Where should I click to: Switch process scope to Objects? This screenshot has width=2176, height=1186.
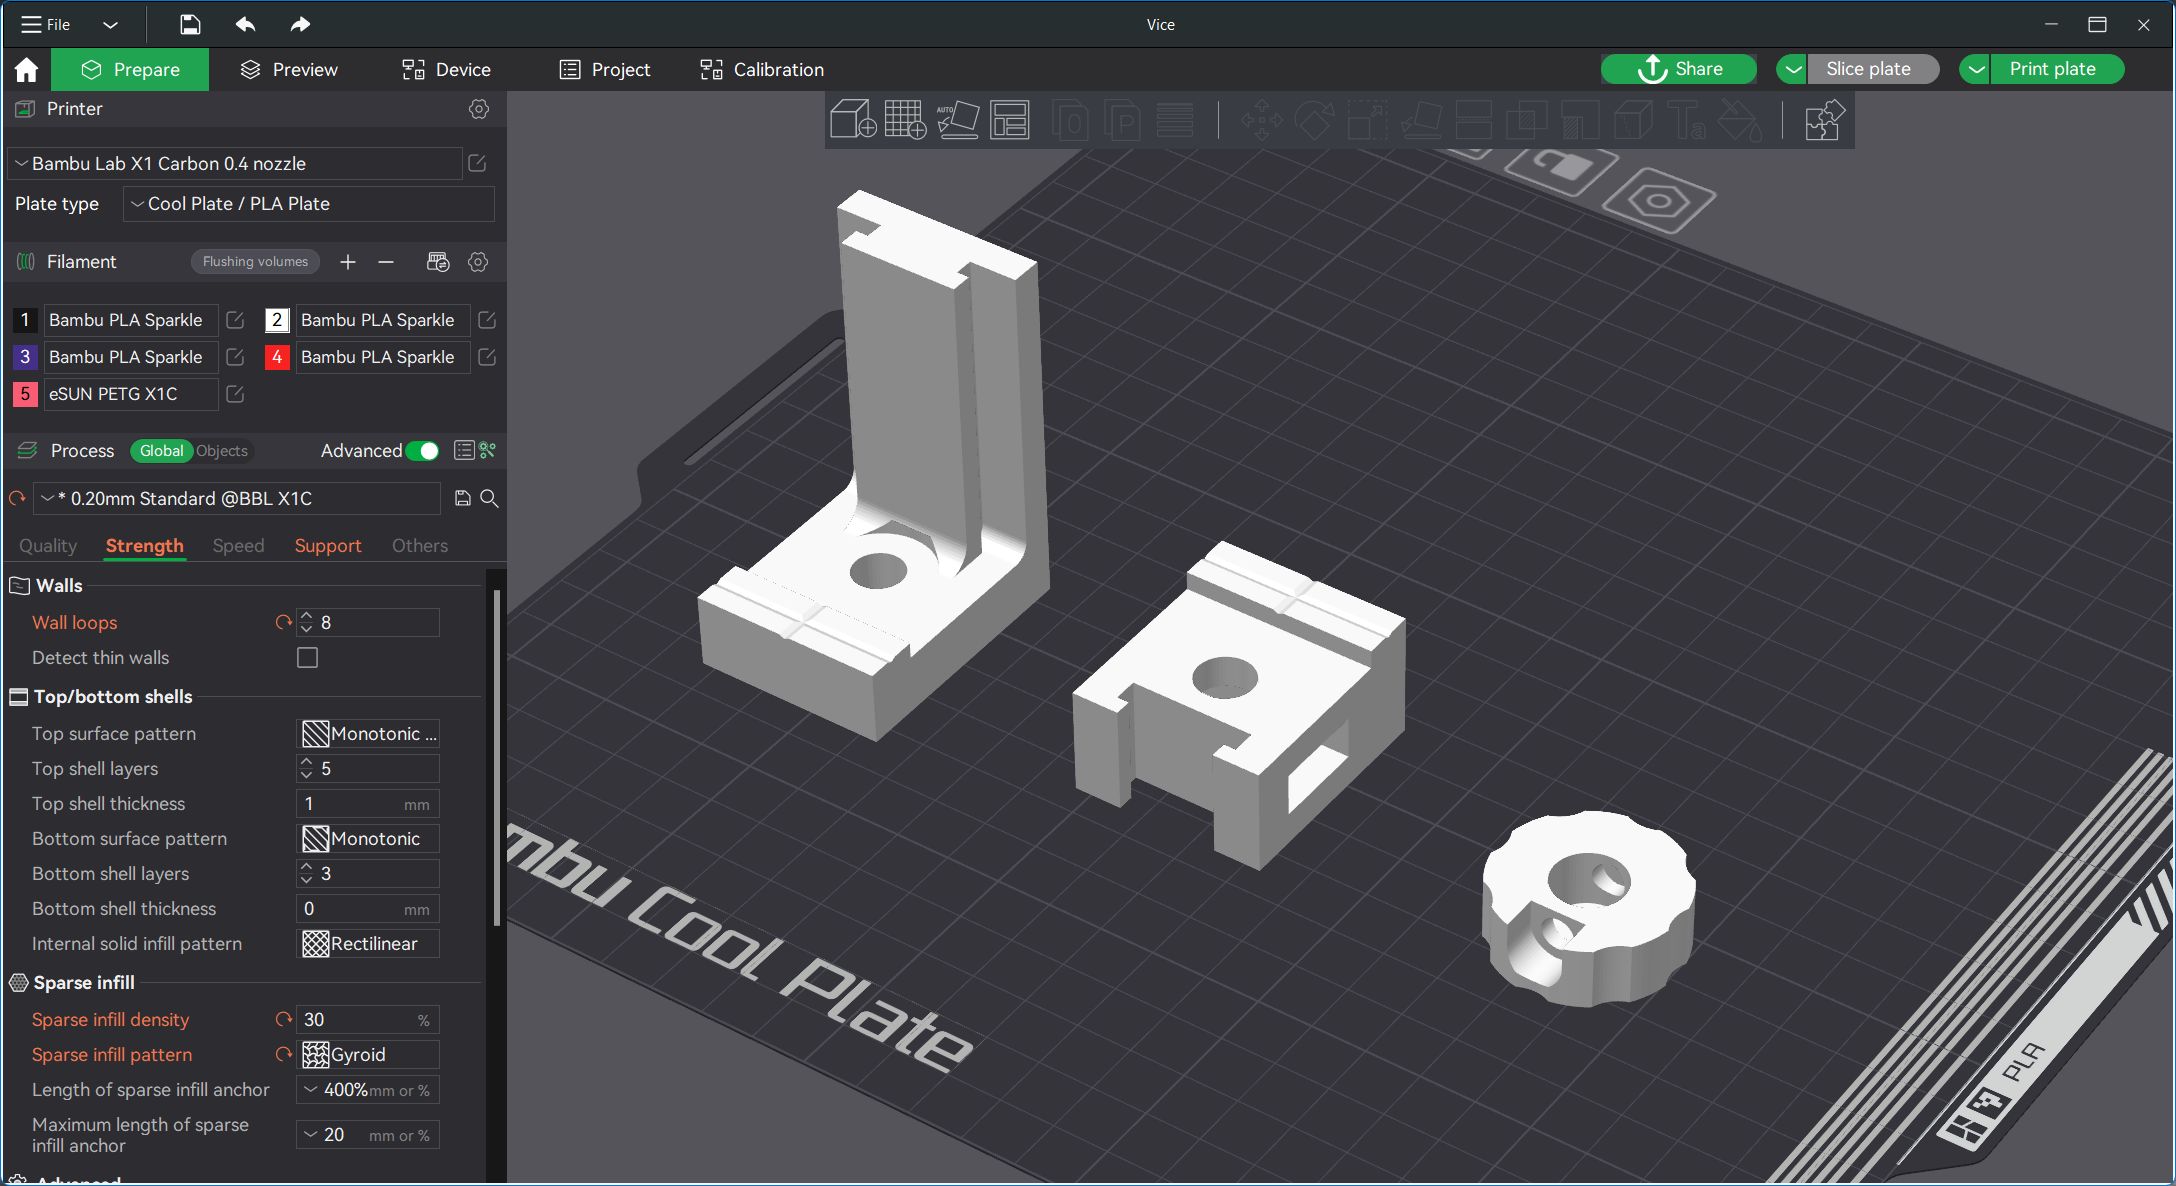221,451
